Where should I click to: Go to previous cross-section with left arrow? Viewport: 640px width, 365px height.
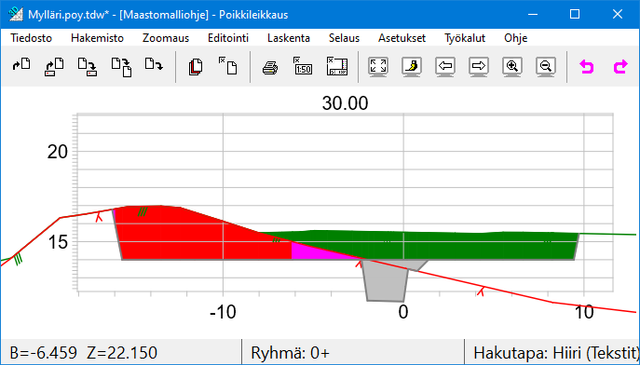tap(445, 67)
